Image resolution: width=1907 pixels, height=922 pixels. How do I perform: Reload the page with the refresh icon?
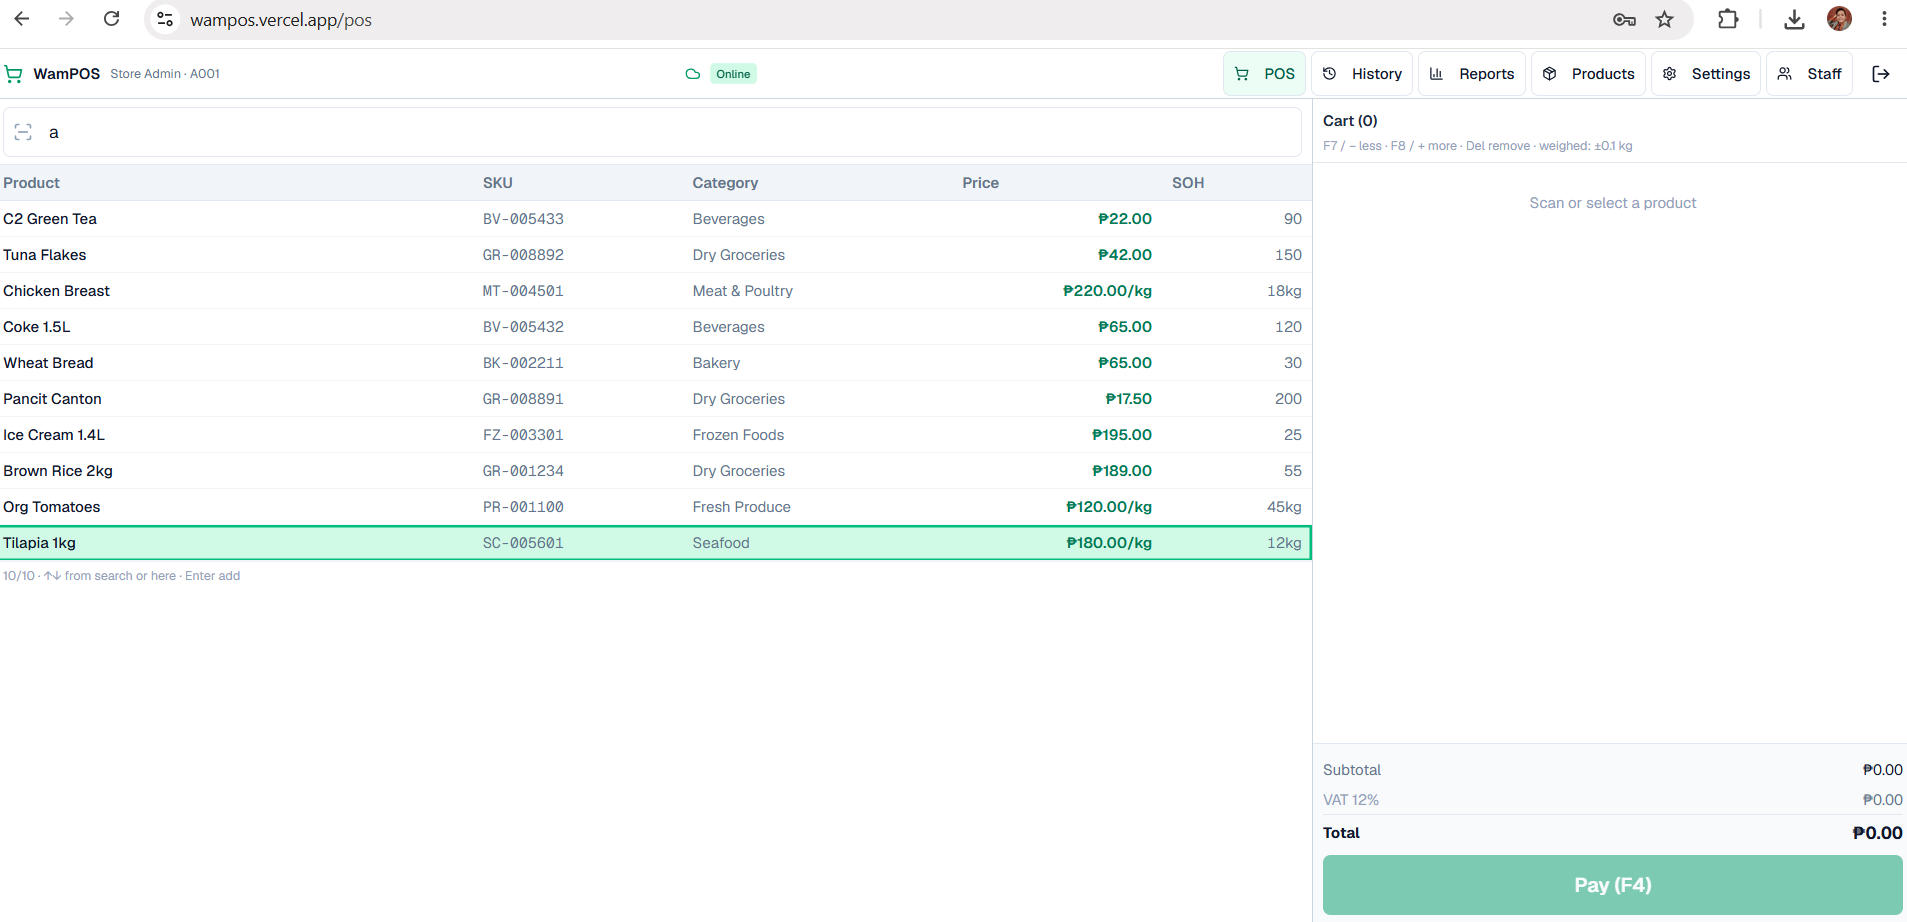pyautogui.click(x=112, y=19)
